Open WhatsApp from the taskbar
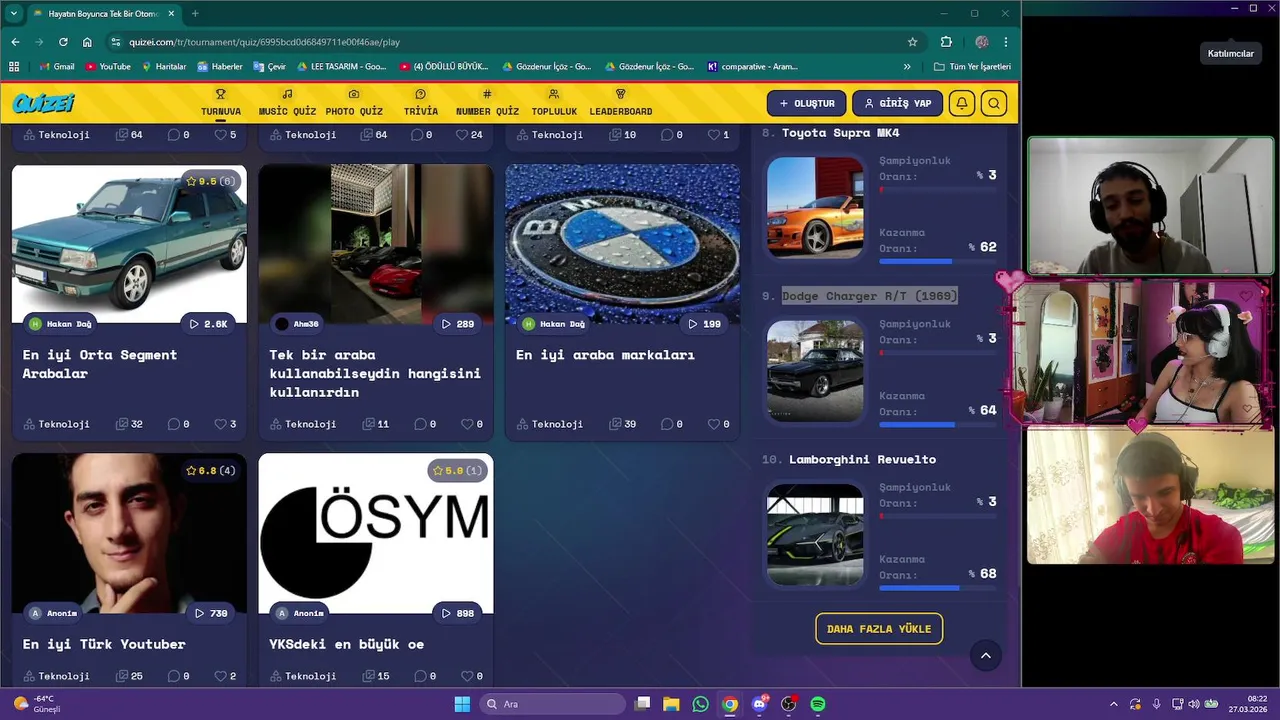This screenshot has width=1280, height=720. [700, 704]
